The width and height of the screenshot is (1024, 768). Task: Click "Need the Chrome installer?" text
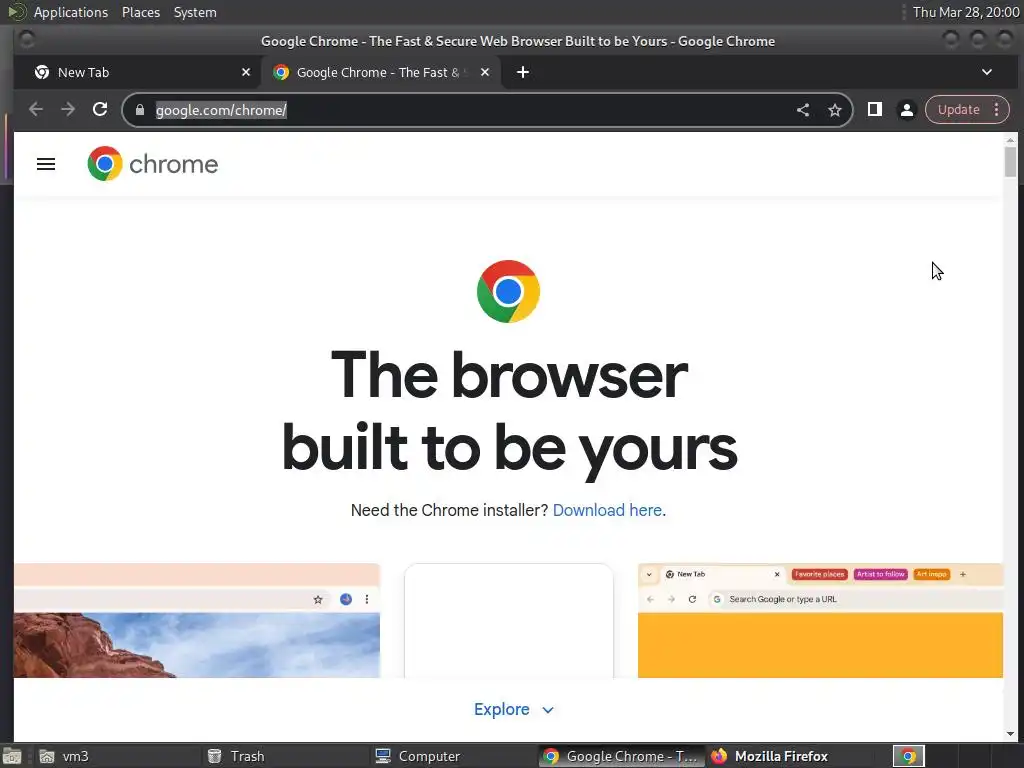tap(449, 510)
